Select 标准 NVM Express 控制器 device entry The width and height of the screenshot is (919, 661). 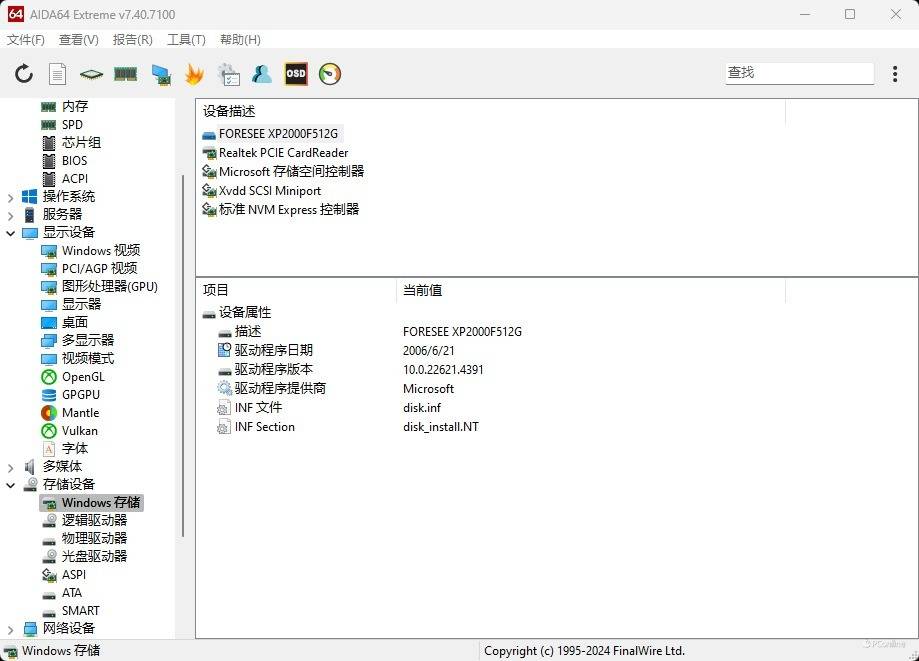pyautogui.click(x=288, y=210)
